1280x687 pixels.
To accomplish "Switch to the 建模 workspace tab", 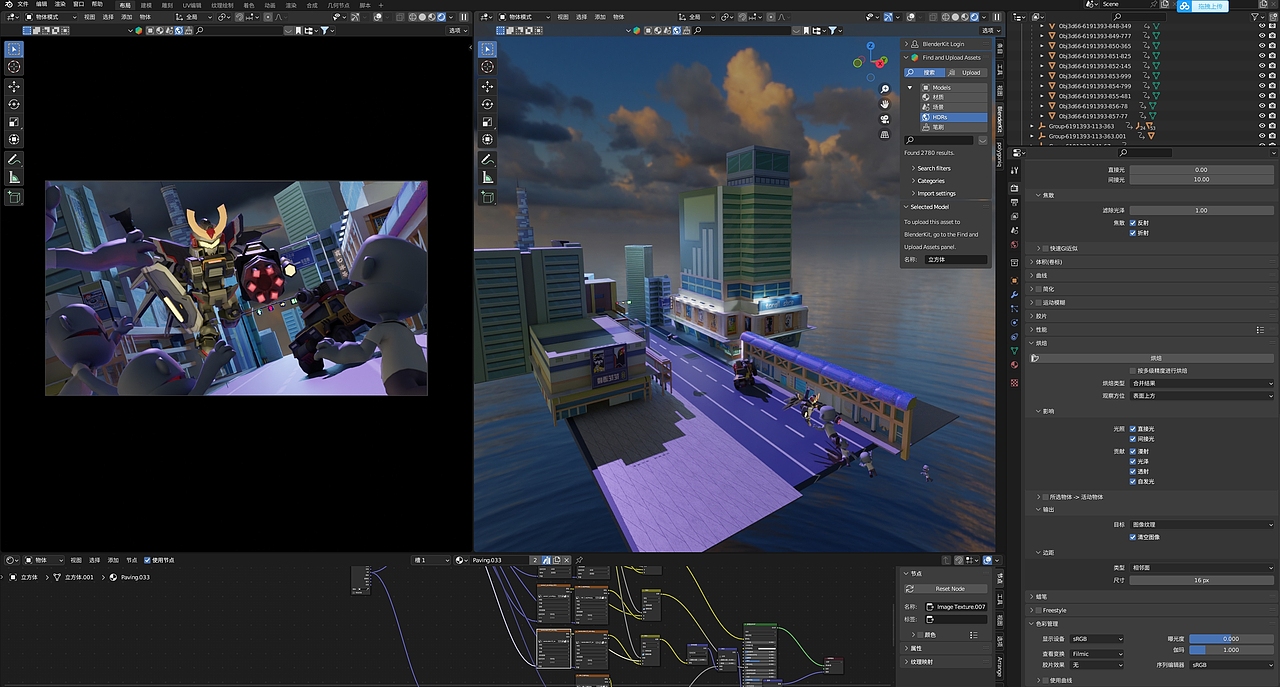I will click(146, 4).
